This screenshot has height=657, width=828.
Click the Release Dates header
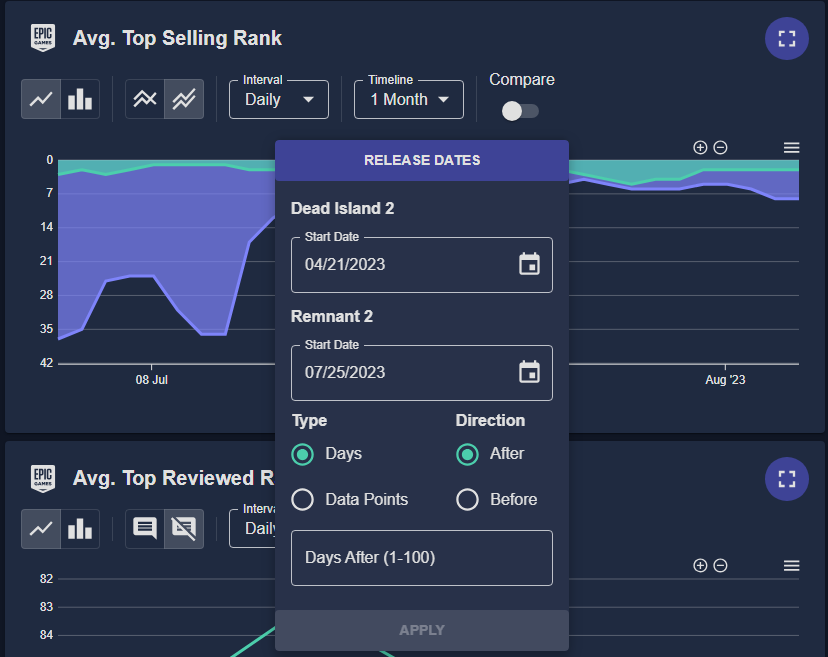coord(422,161)
